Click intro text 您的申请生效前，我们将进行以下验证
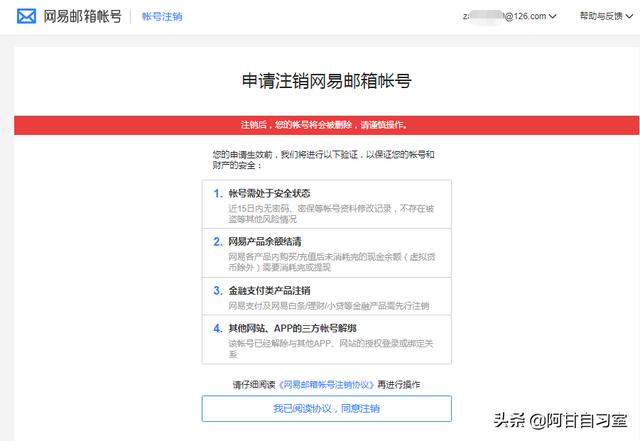 point(285,155)
